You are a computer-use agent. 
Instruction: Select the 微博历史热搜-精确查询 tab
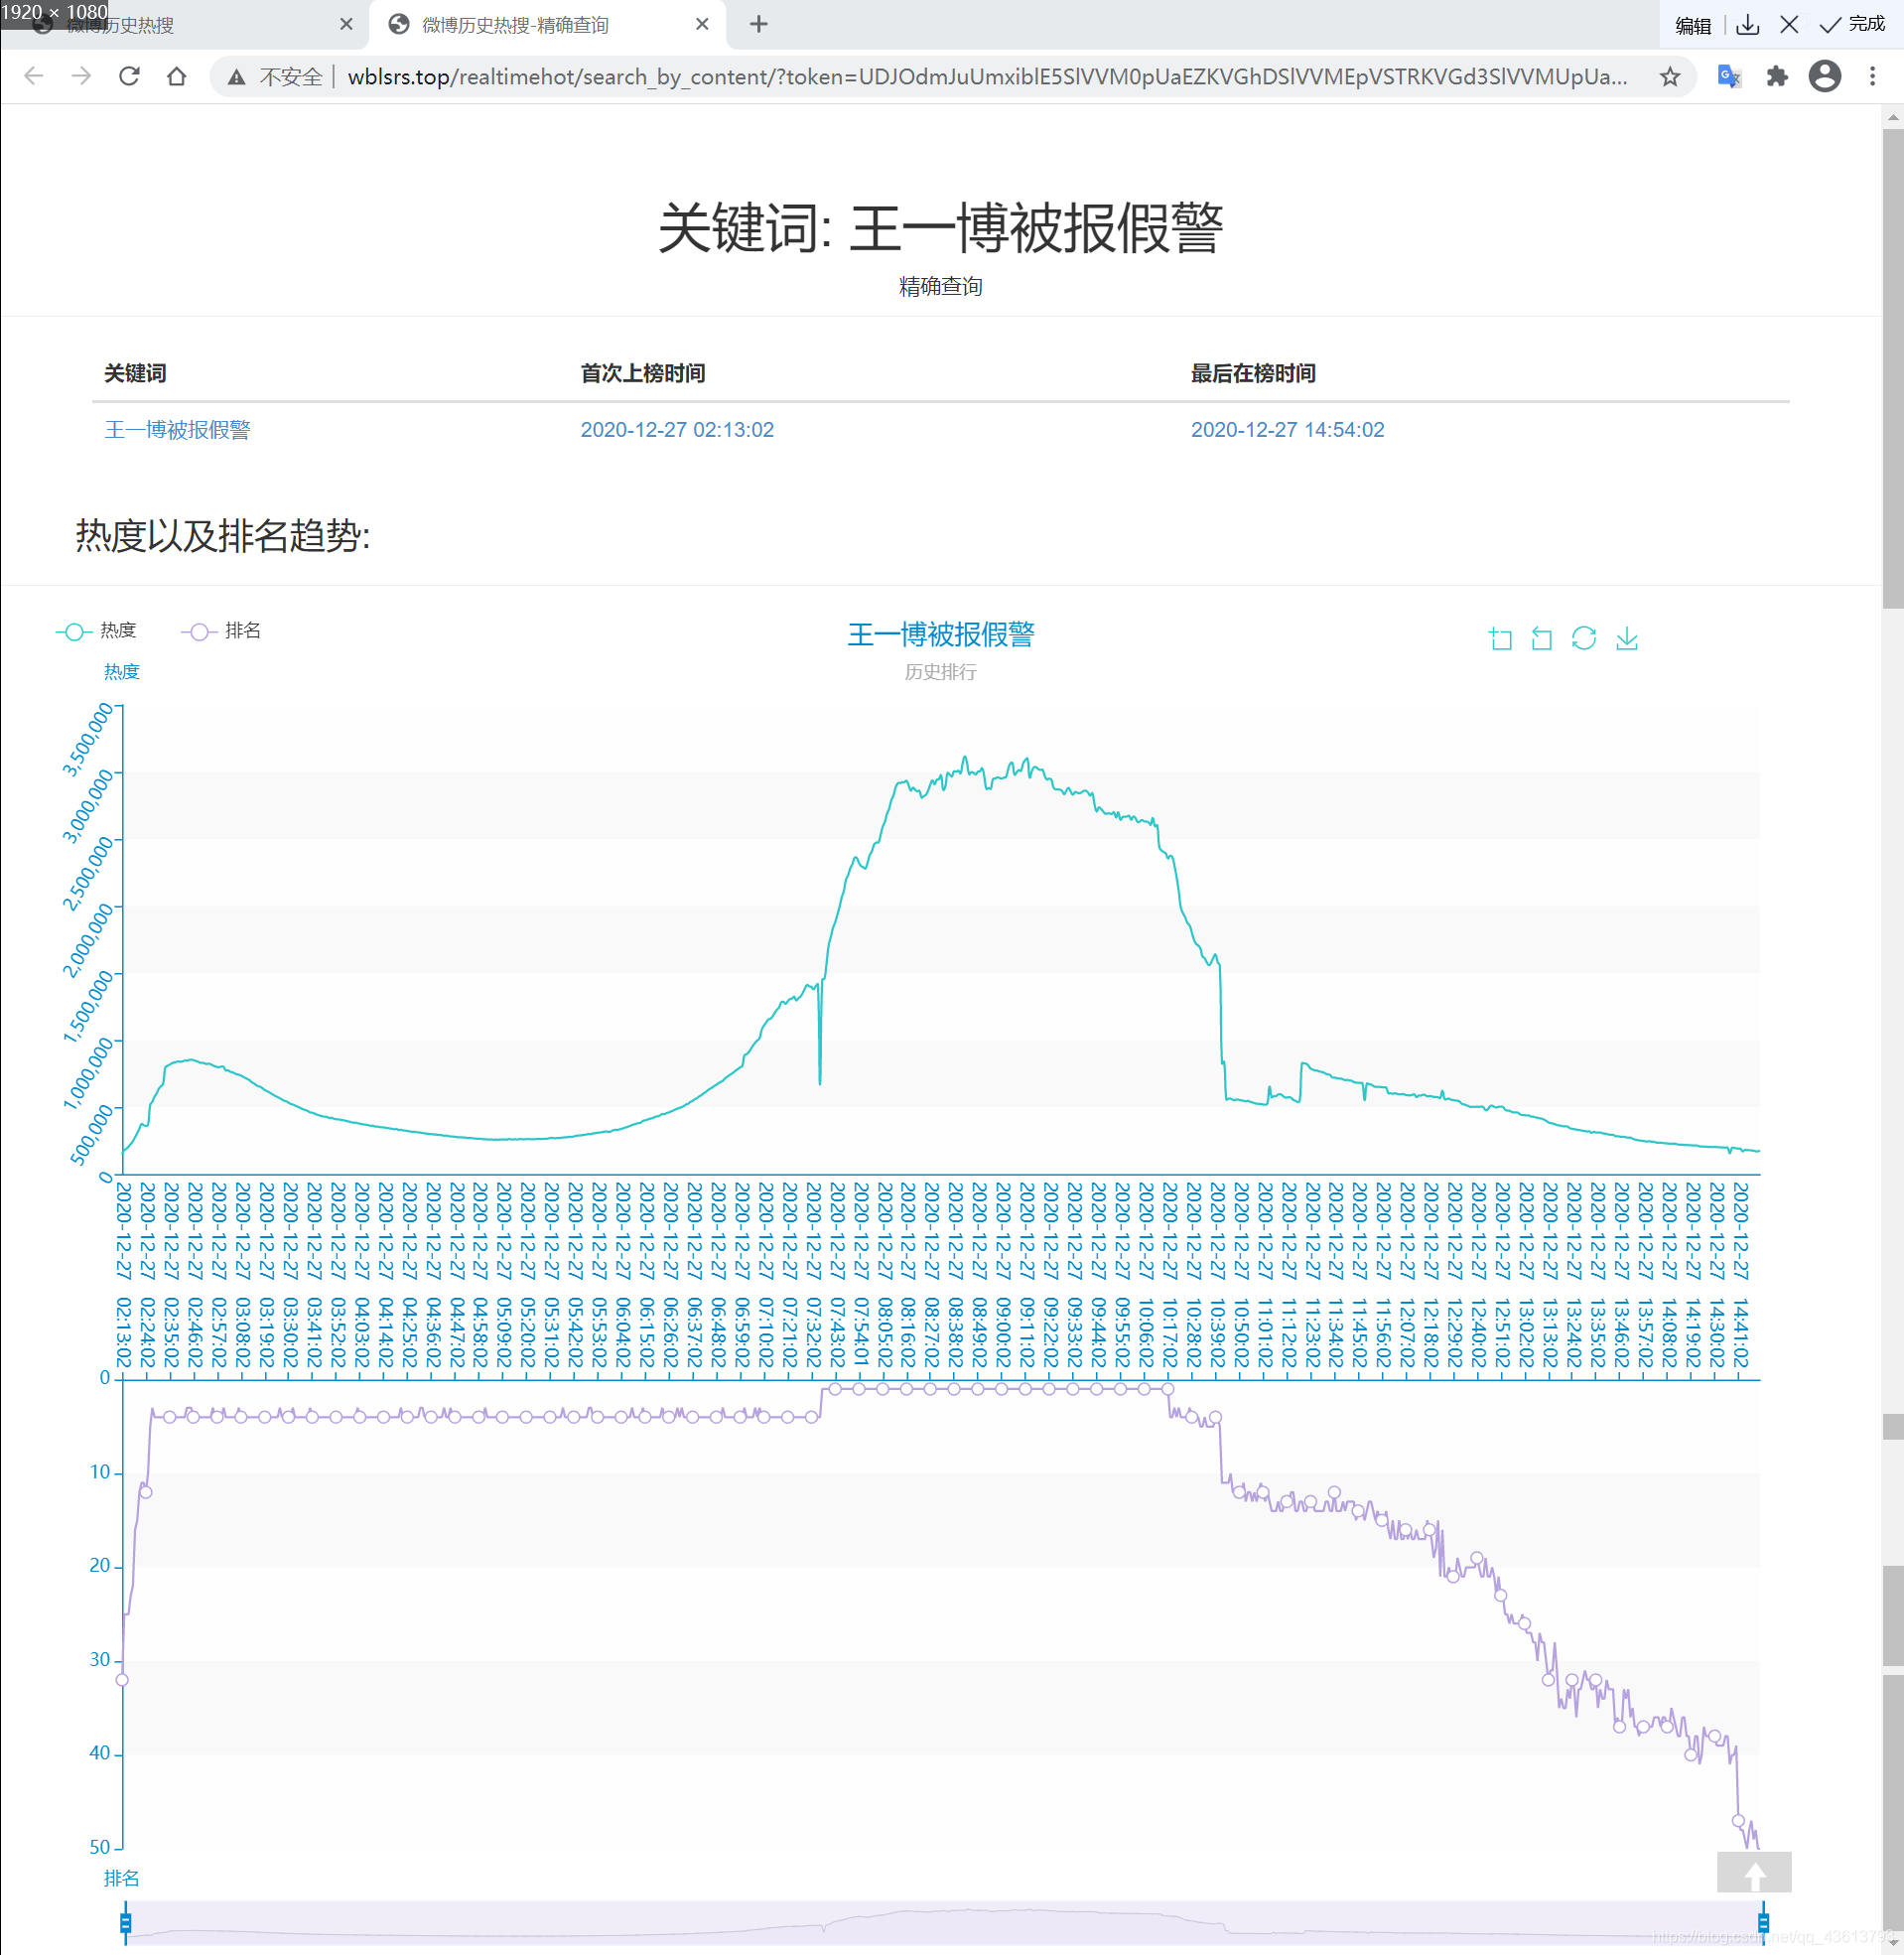(x=548, y=25)
